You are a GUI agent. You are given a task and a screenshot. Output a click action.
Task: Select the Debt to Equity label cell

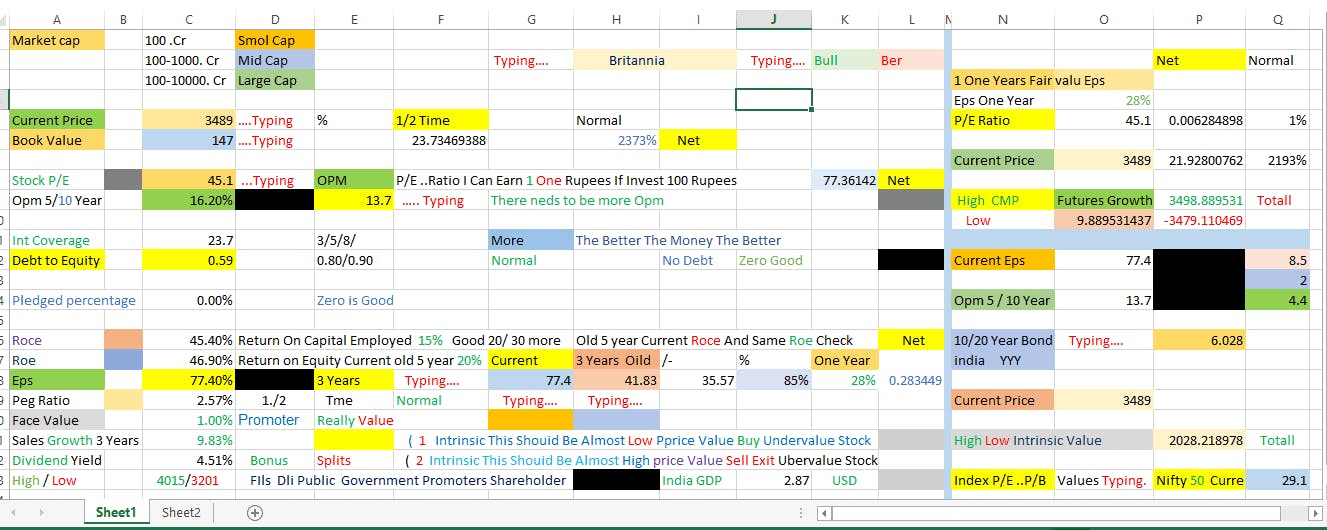click(56, 260)
